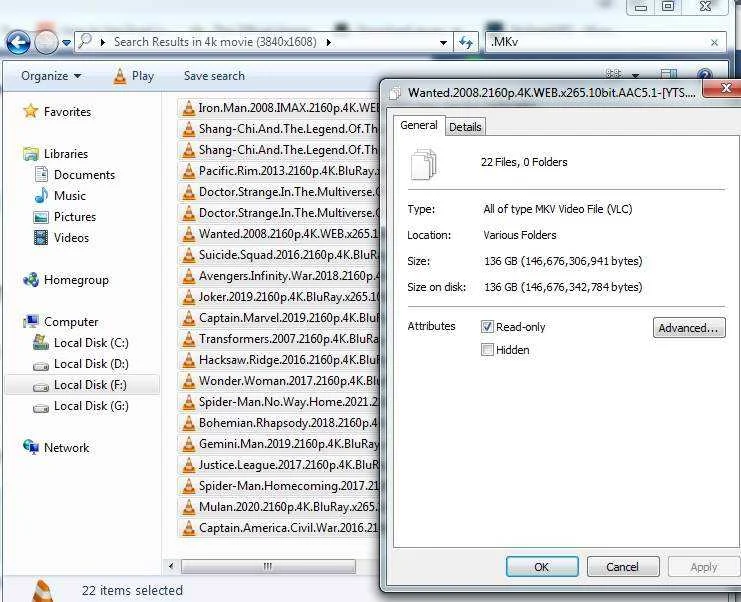Image resolution: width=741 pixels, height=602 pixels.
Task: Click the details pane VLC cone icon
Action: click(43, 591)
